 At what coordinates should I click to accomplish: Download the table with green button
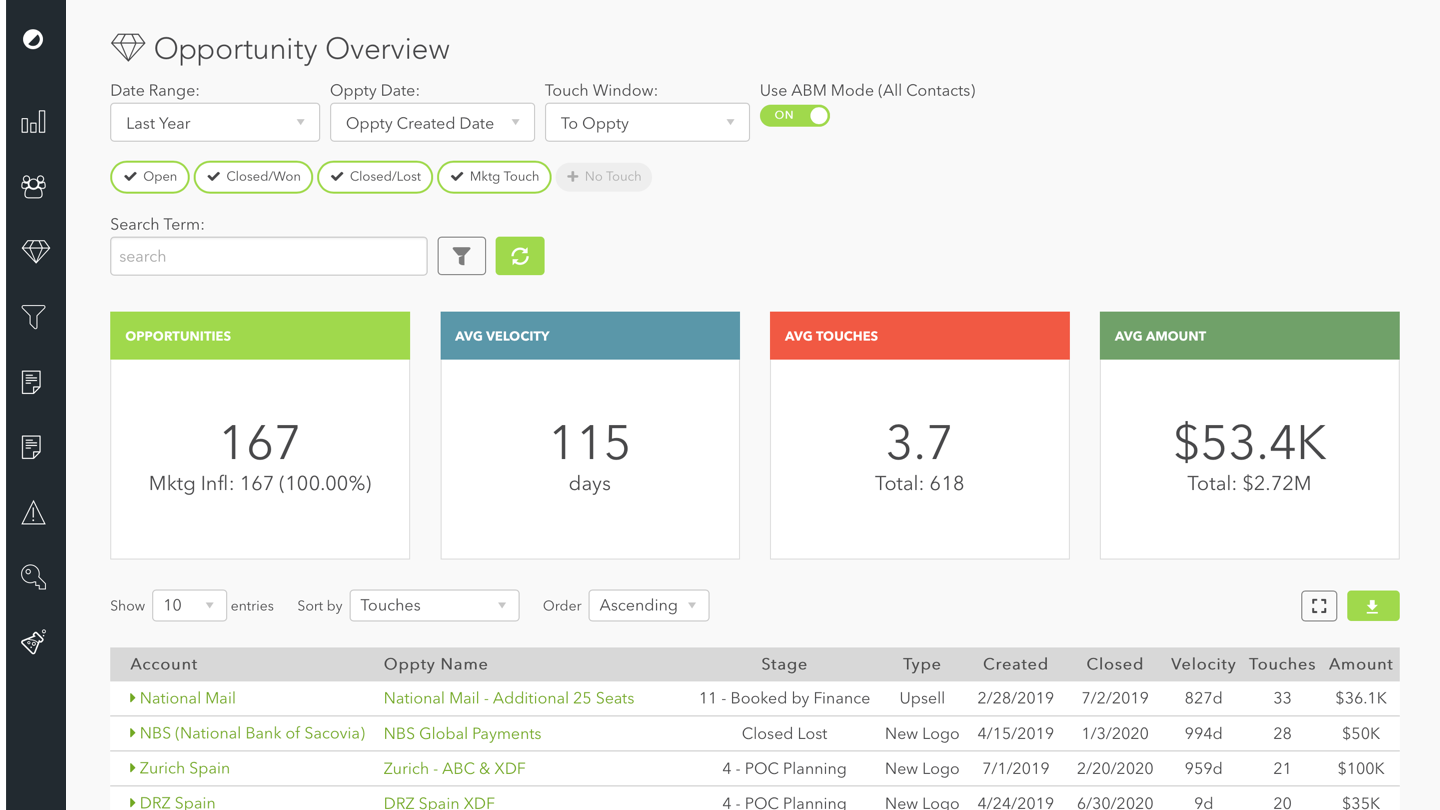1372,606
